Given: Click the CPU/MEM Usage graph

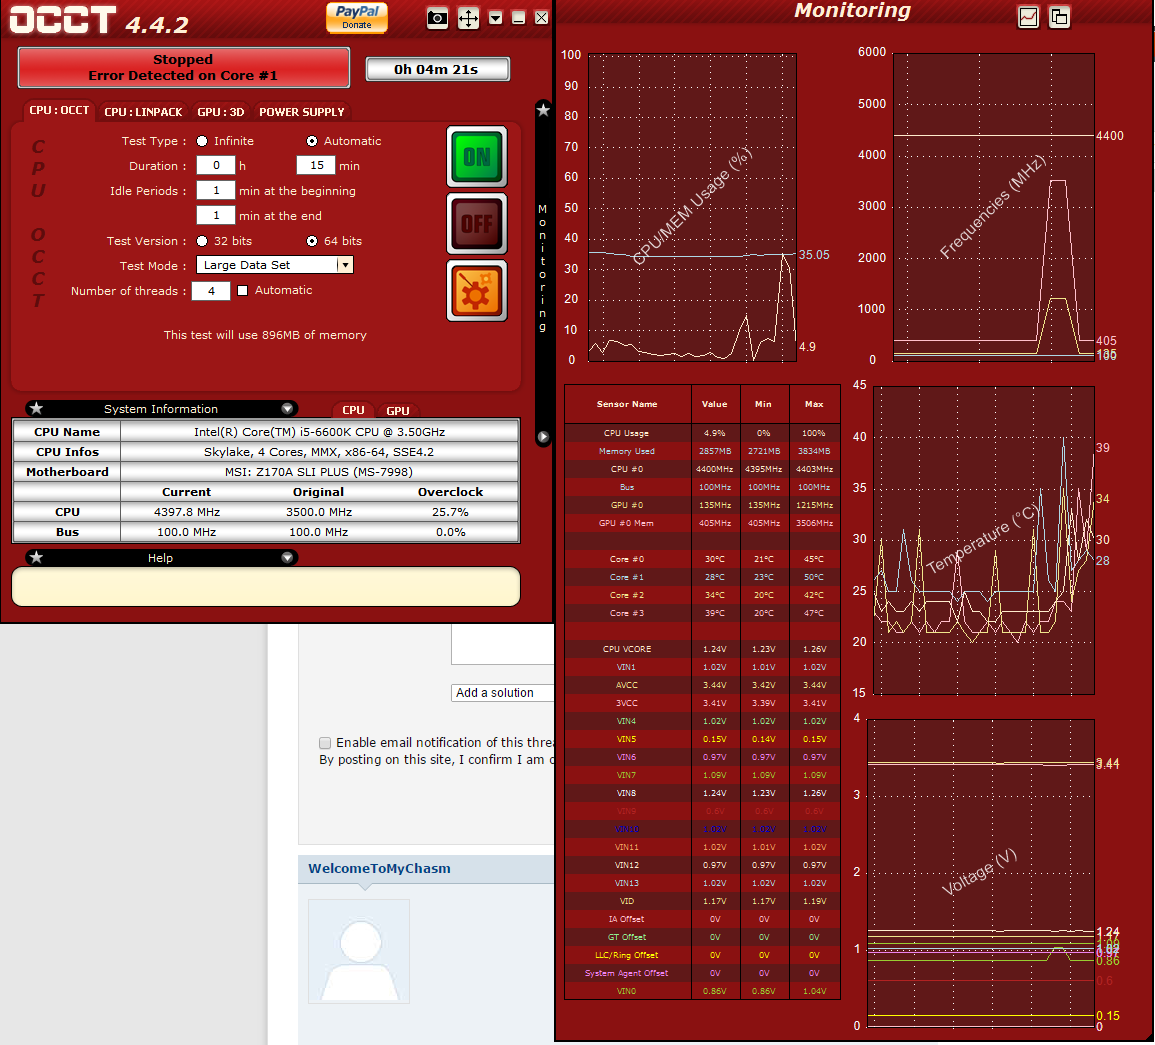Looking at the screenshot, I should [692, 207].
